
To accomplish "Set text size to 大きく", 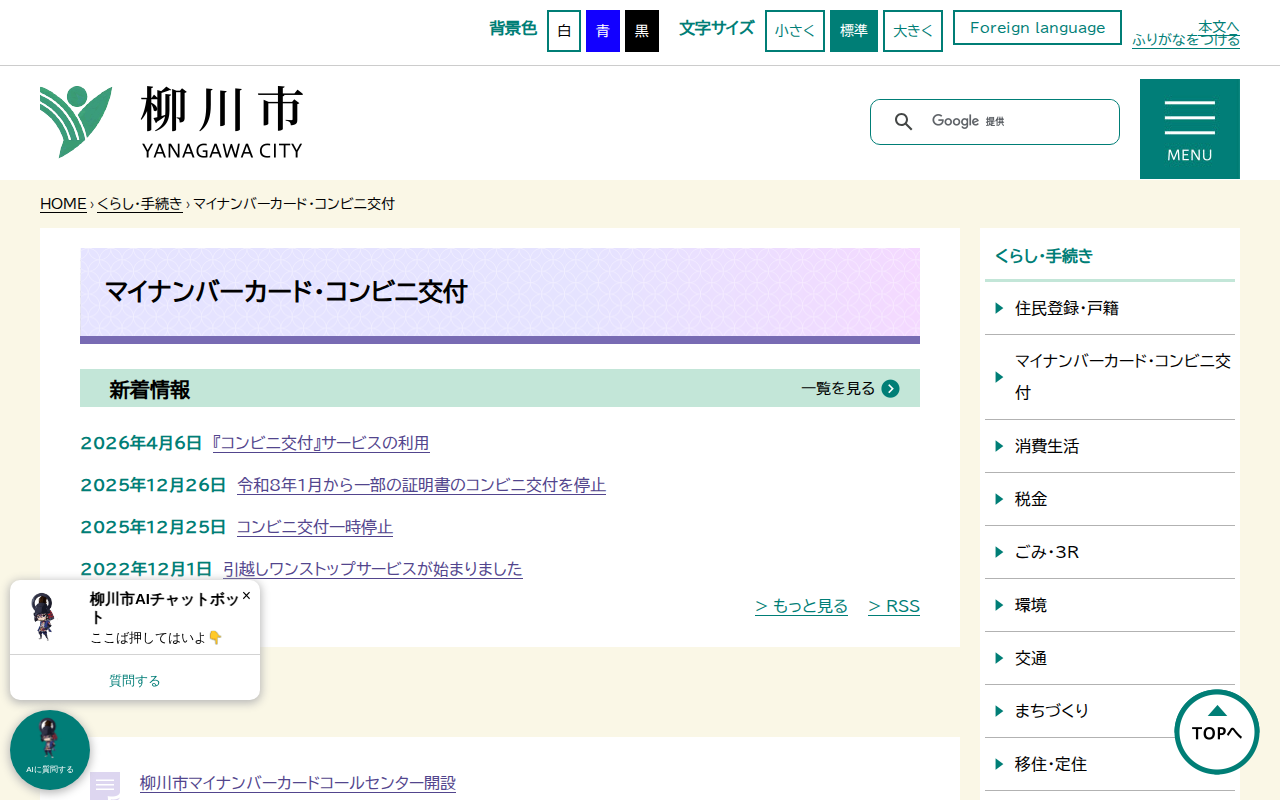I will click(x=912, y=31).
